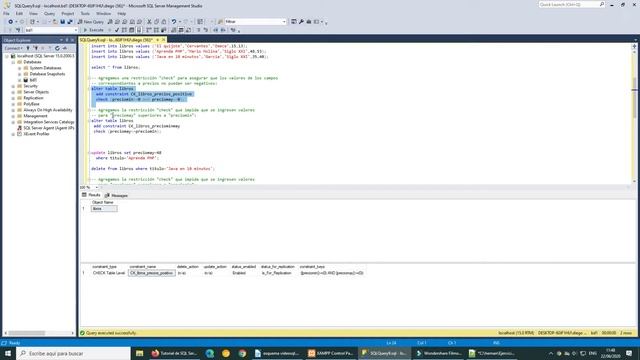
Task: Close the SQLQuery6.sql document tab
Action: [163, 40]
